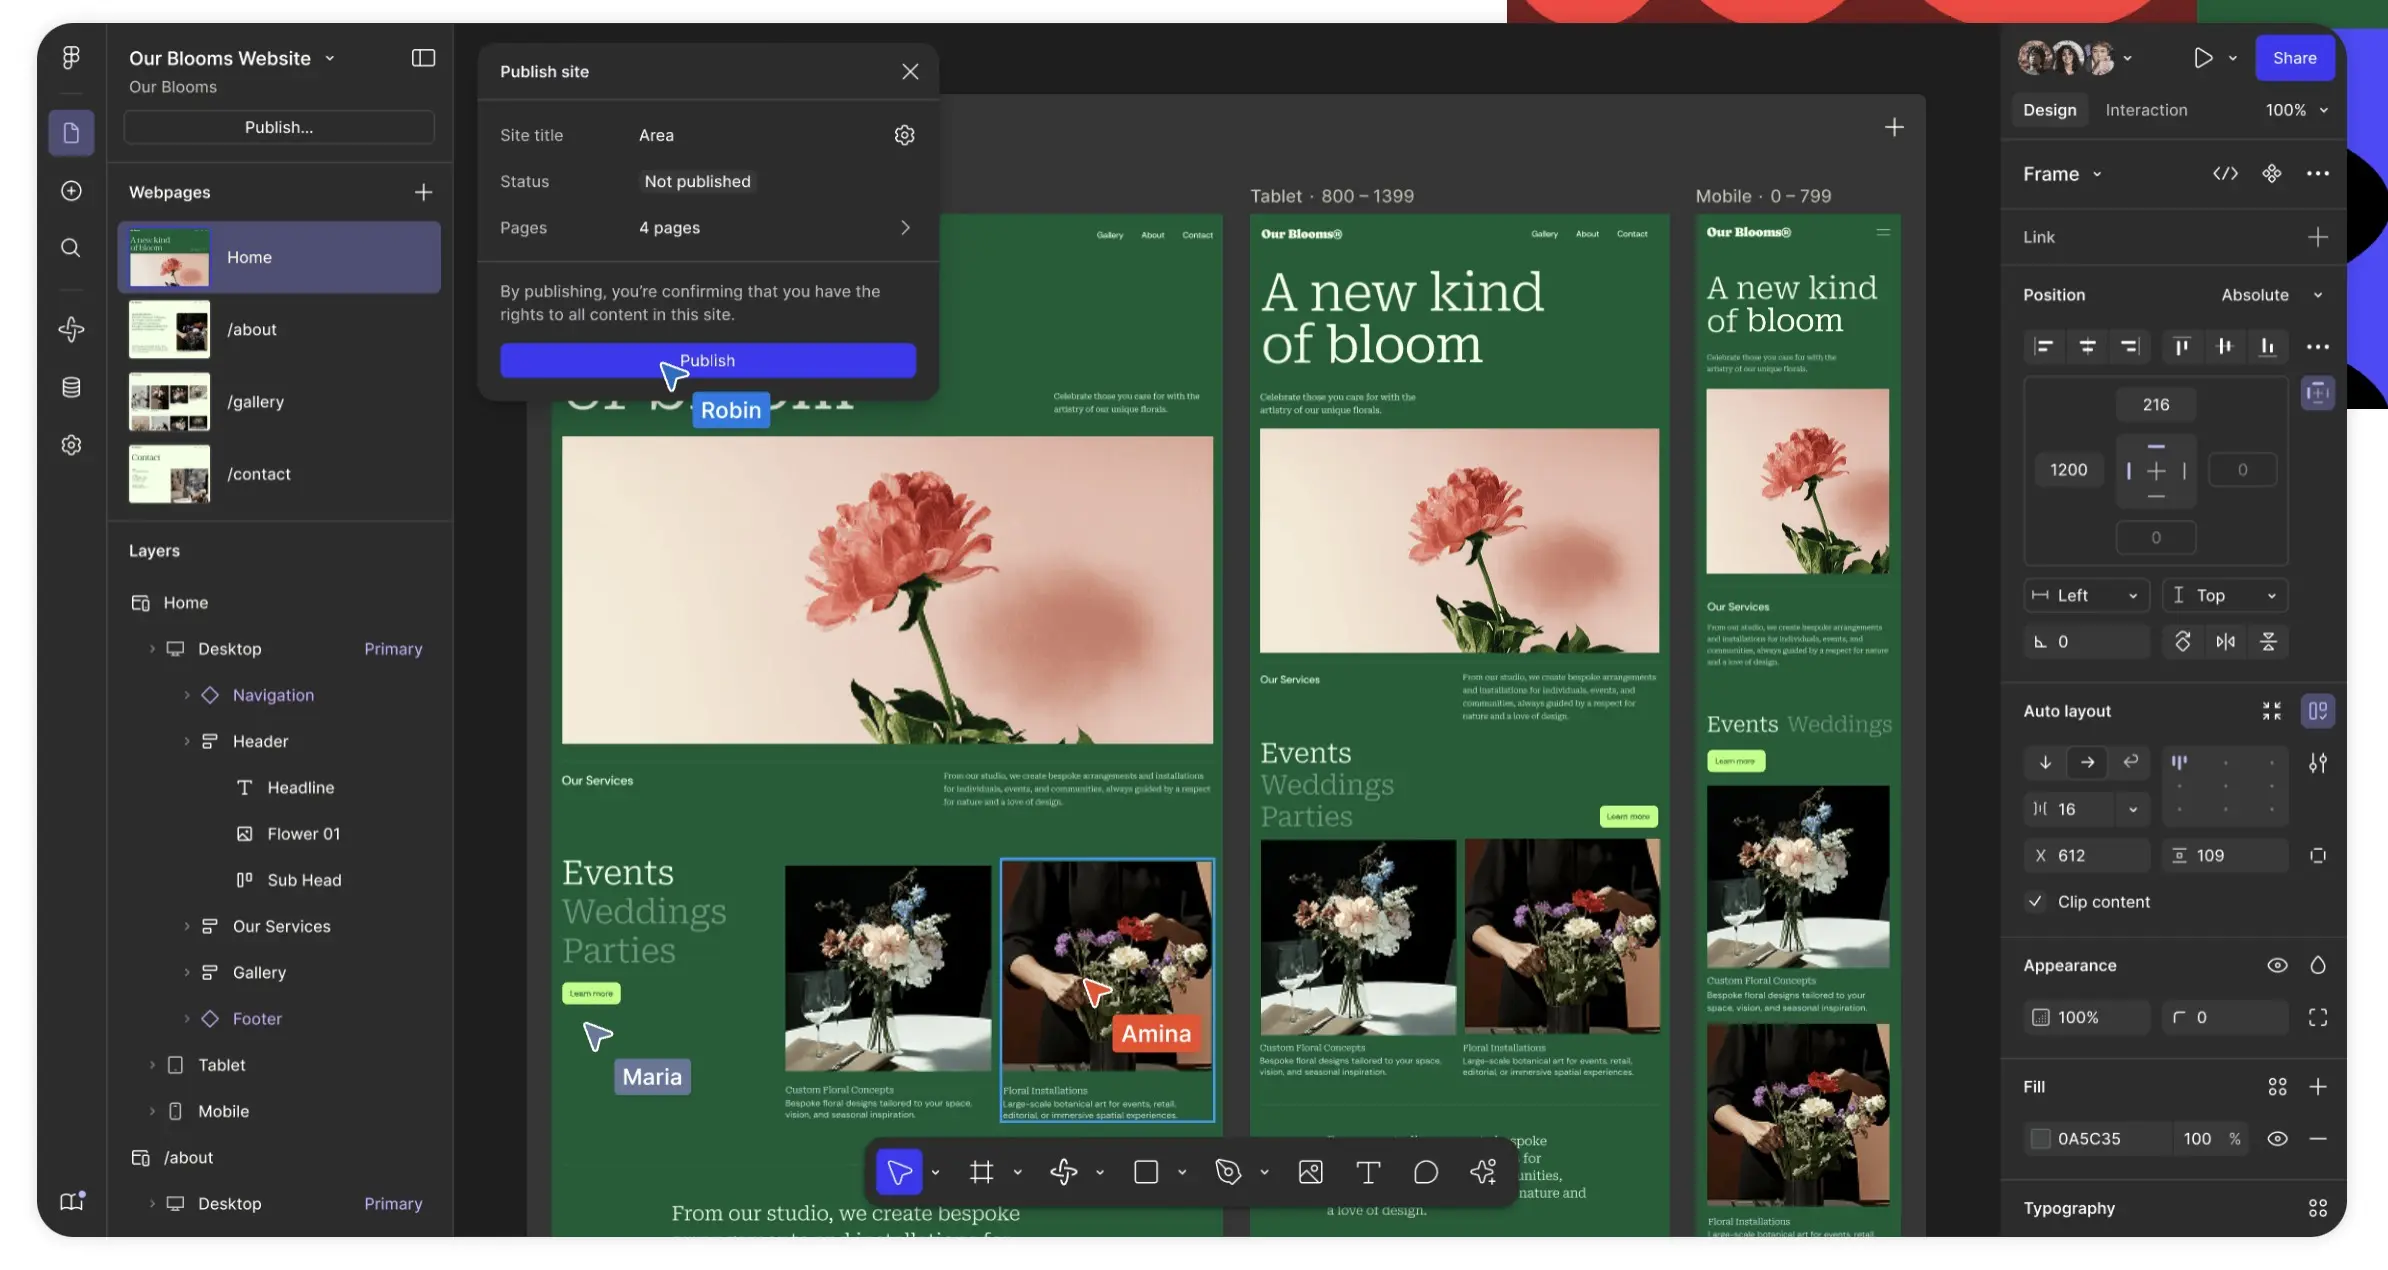Viewport: 2388px width, 1270px height.
Task: Select the Text tool
Action: pos(1368,1172)
